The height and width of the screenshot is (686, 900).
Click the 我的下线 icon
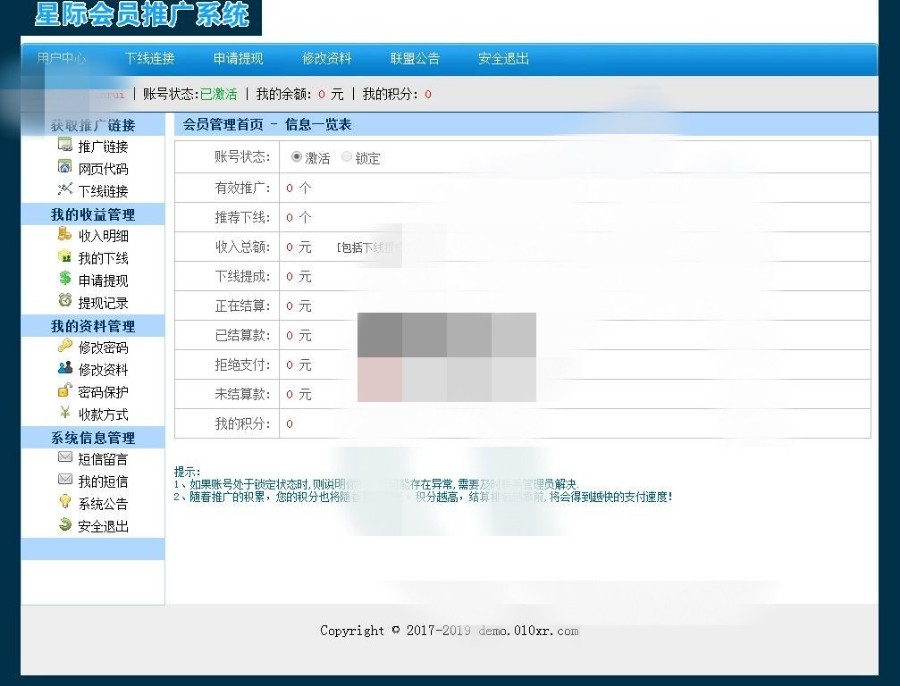point(65,257)
